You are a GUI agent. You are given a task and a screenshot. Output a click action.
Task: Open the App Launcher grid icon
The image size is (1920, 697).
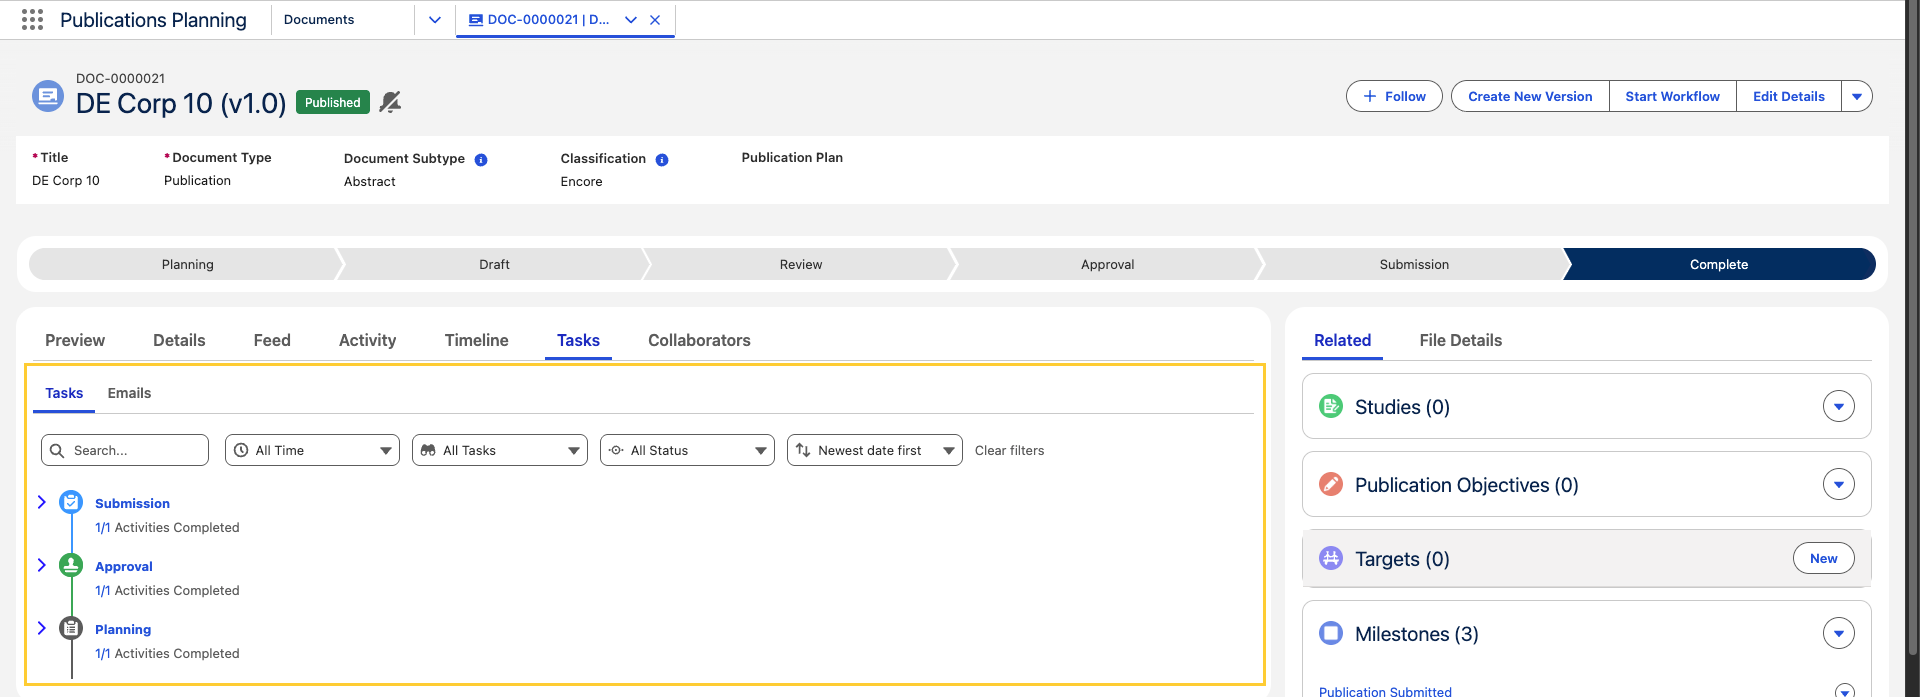pos(32,19)
